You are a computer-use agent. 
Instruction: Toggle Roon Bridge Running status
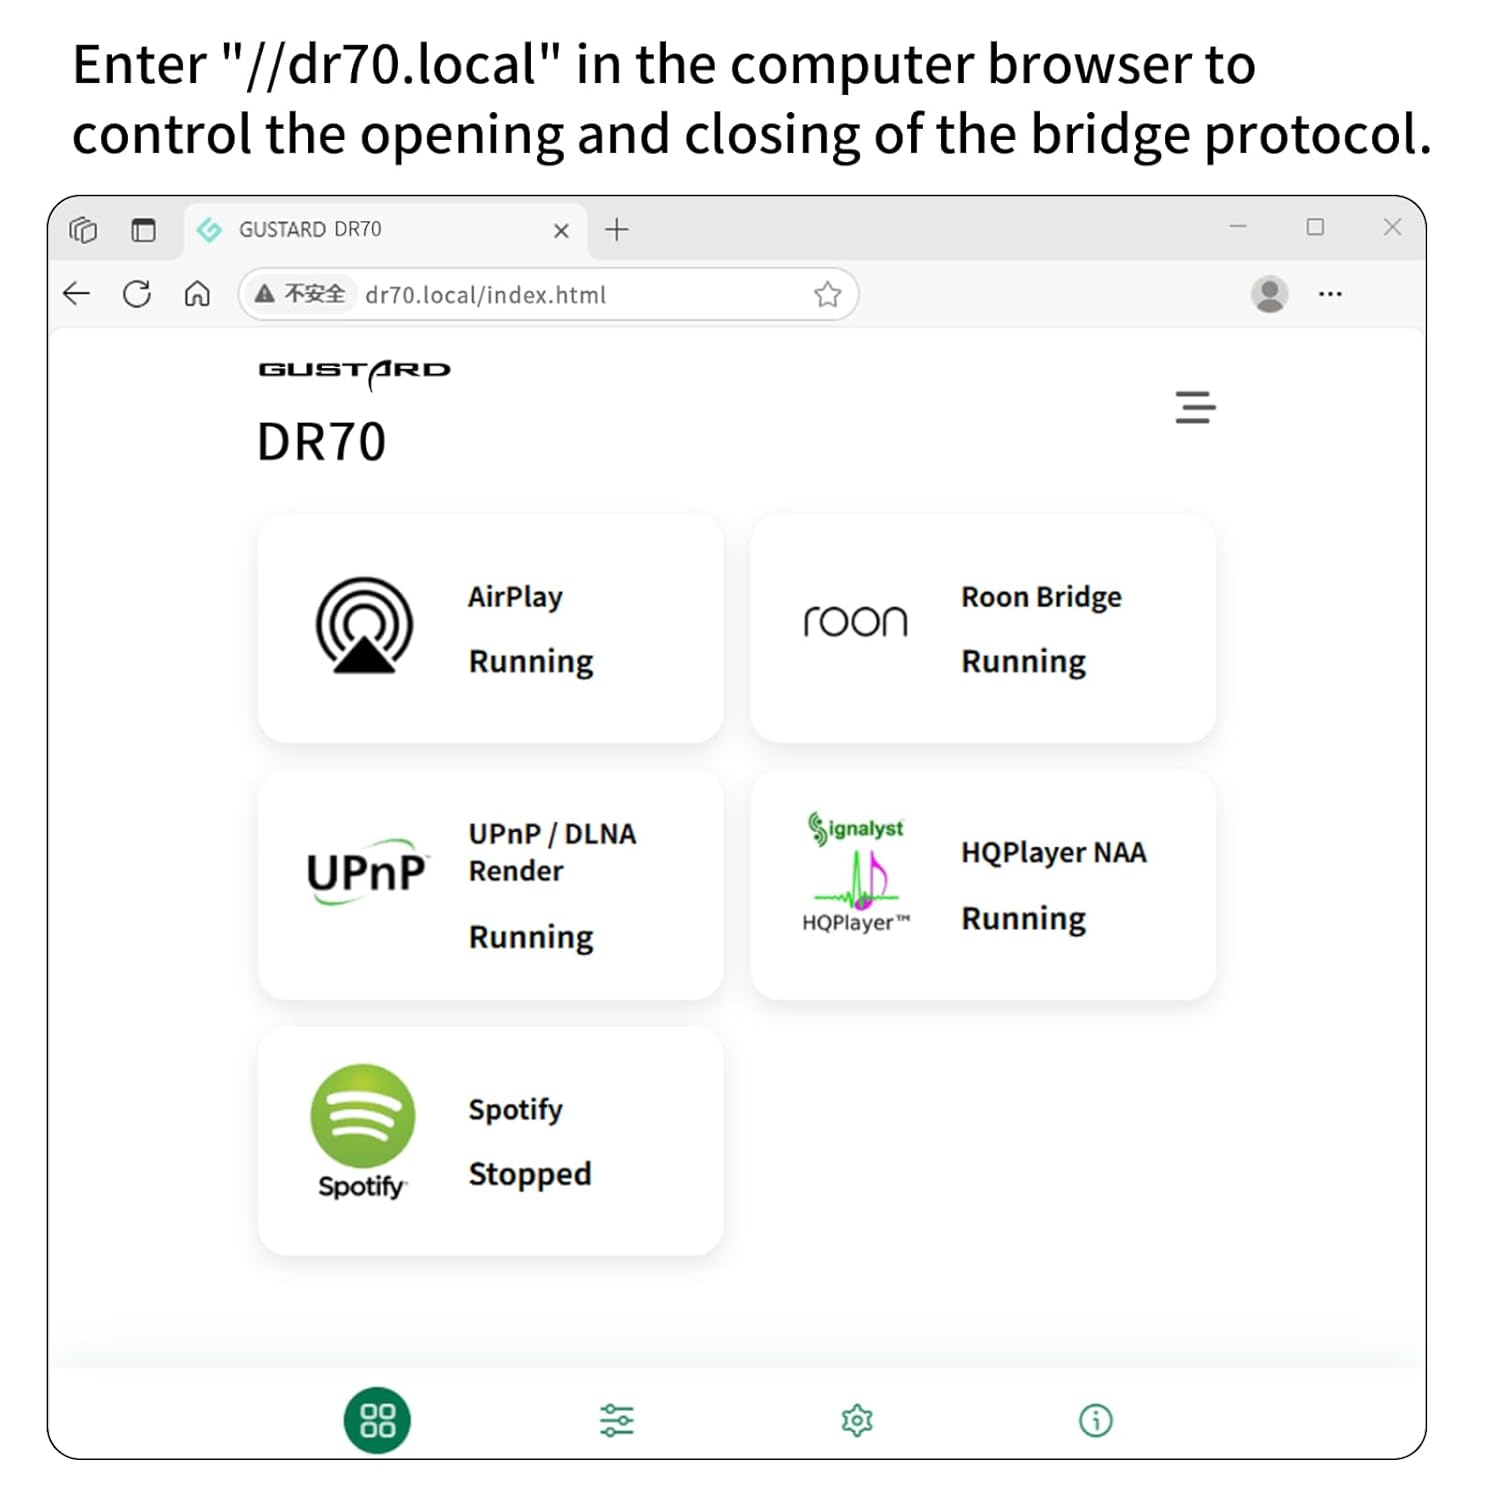click(1023, 662)
